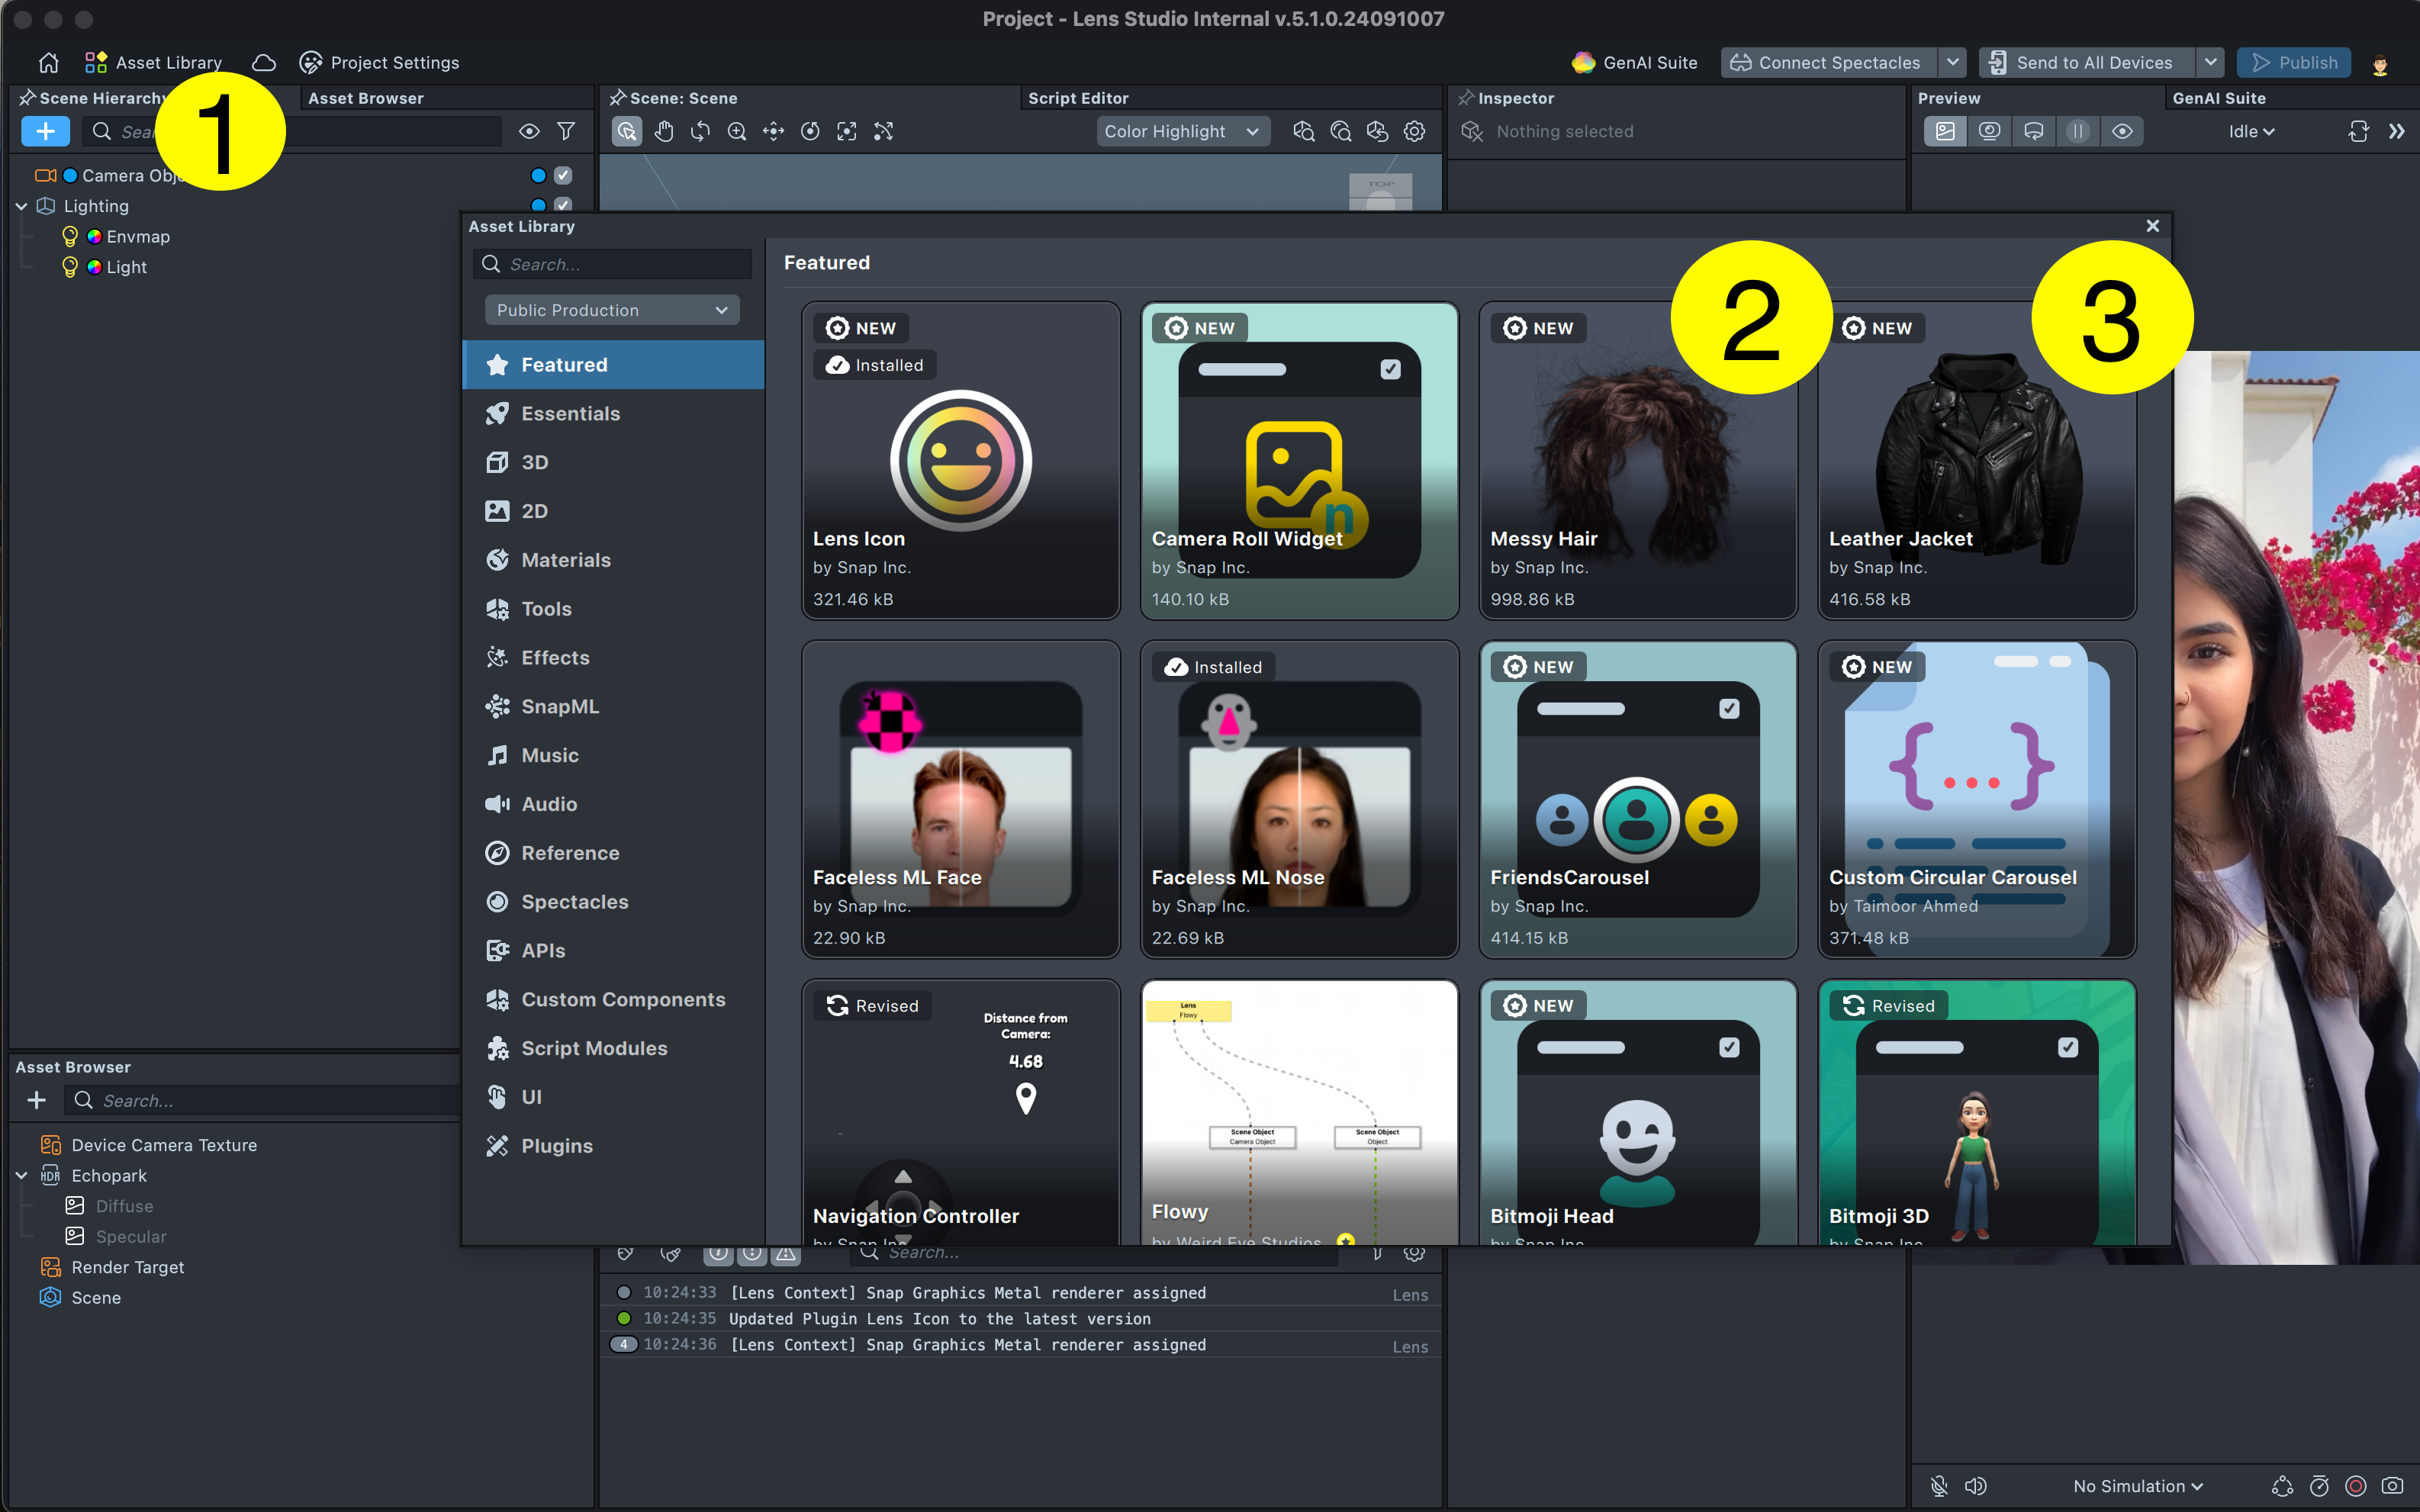Click the Envmap color wheel swatch
2420x1512 pixels.
(94, 237)
